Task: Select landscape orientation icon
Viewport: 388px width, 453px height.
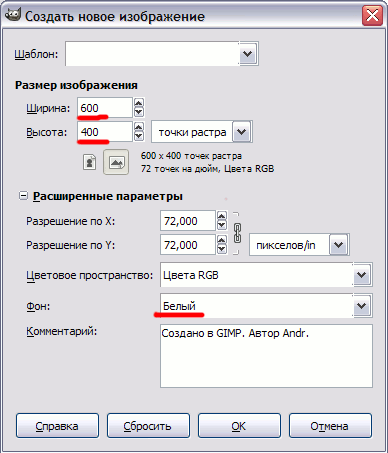Action: [x=116, y=162]
